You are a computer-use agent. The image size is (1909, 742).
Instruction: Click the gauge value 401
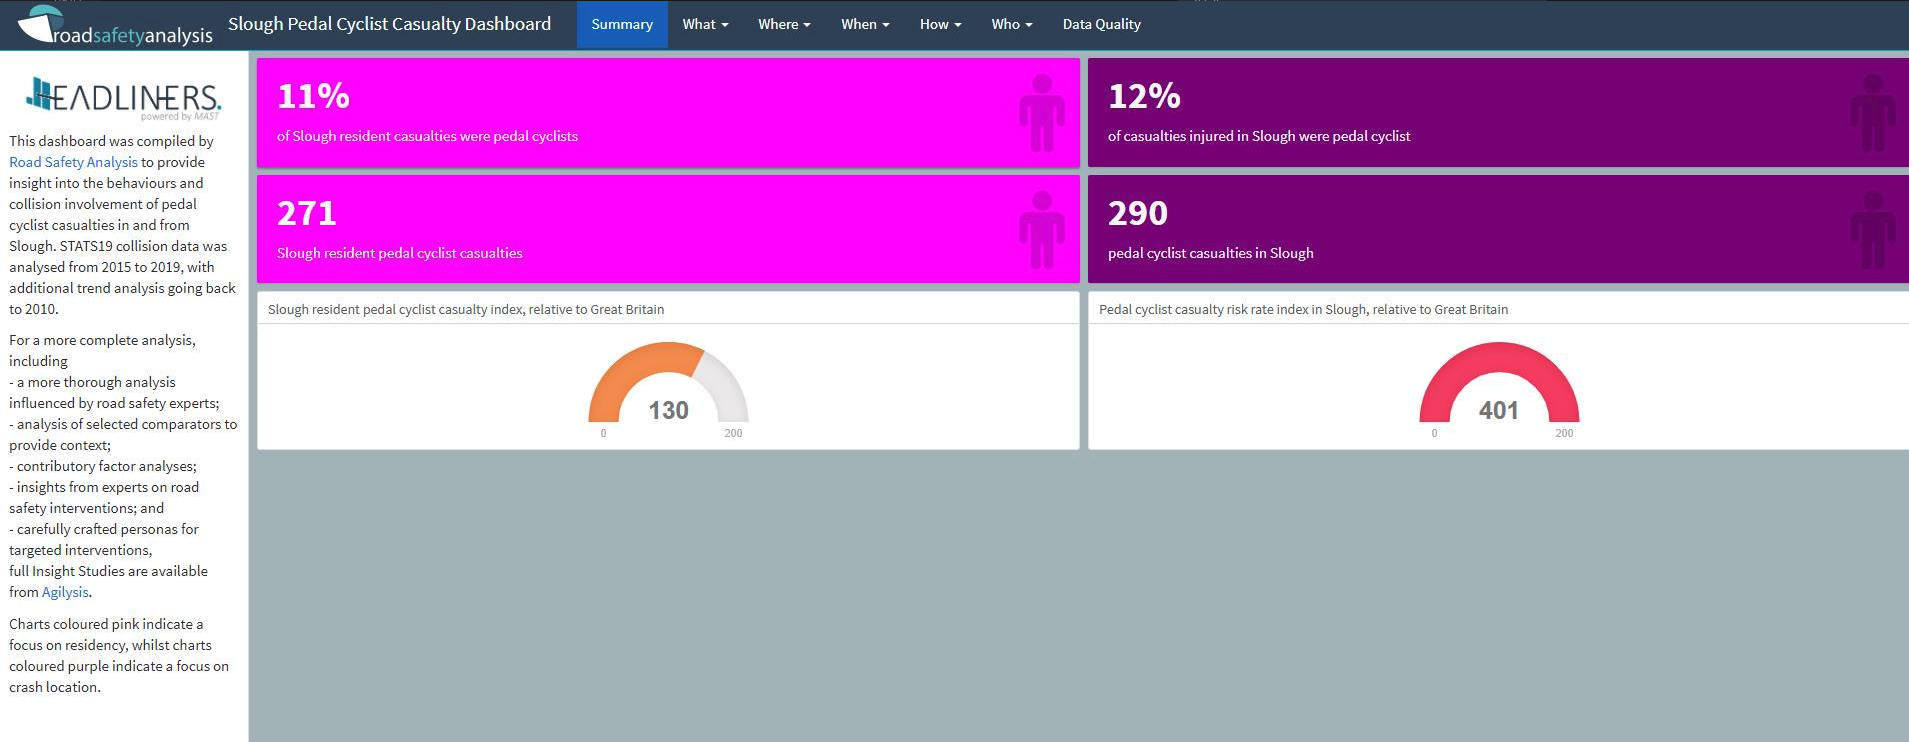click(1498, 410)
